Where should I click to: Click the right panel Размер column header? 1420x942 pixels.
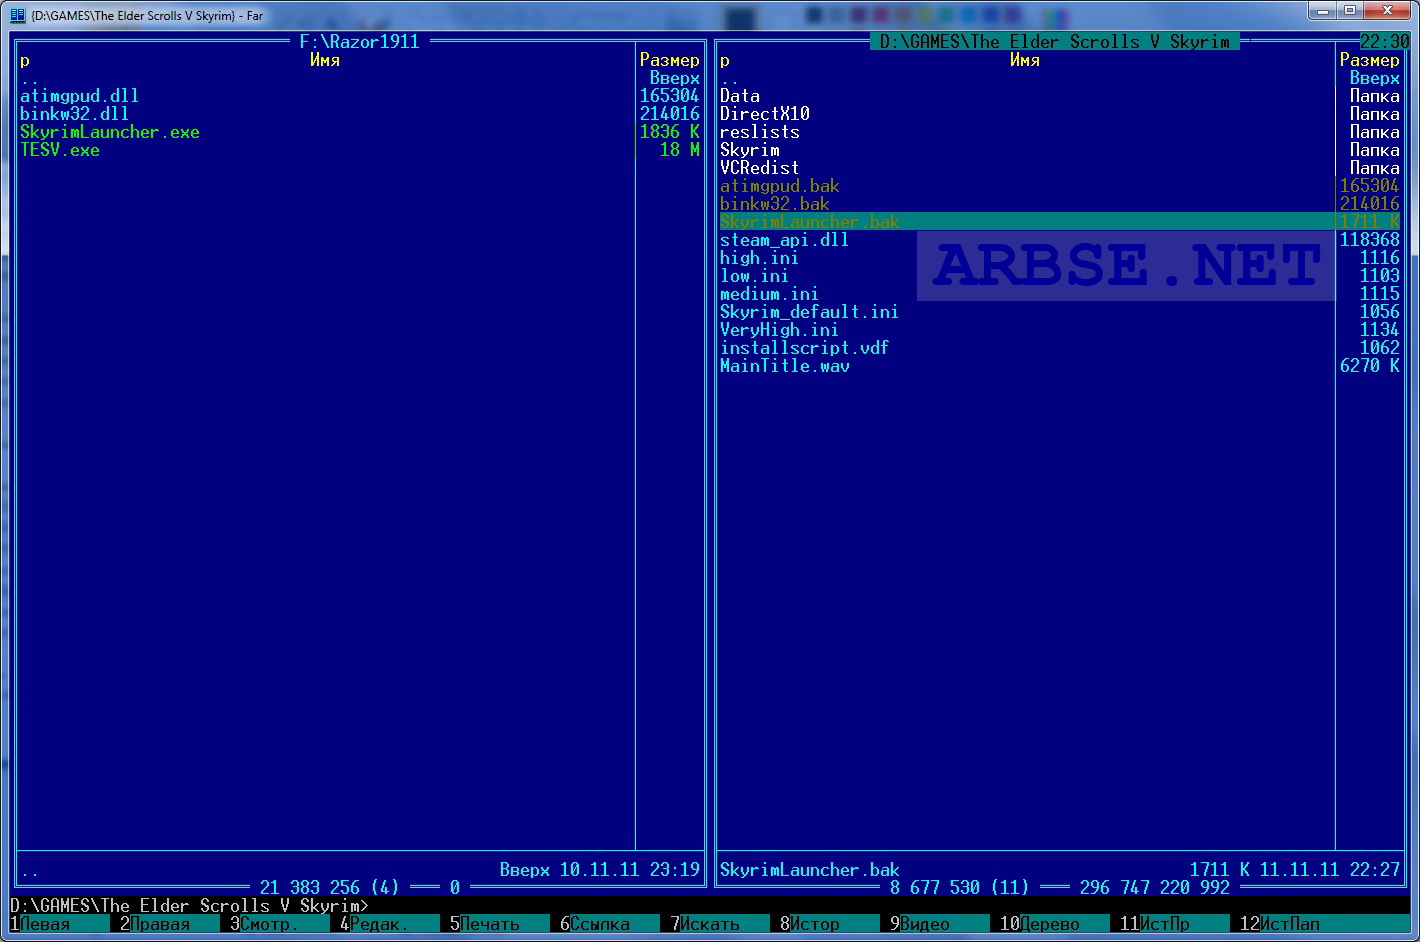coord(1370,60)
